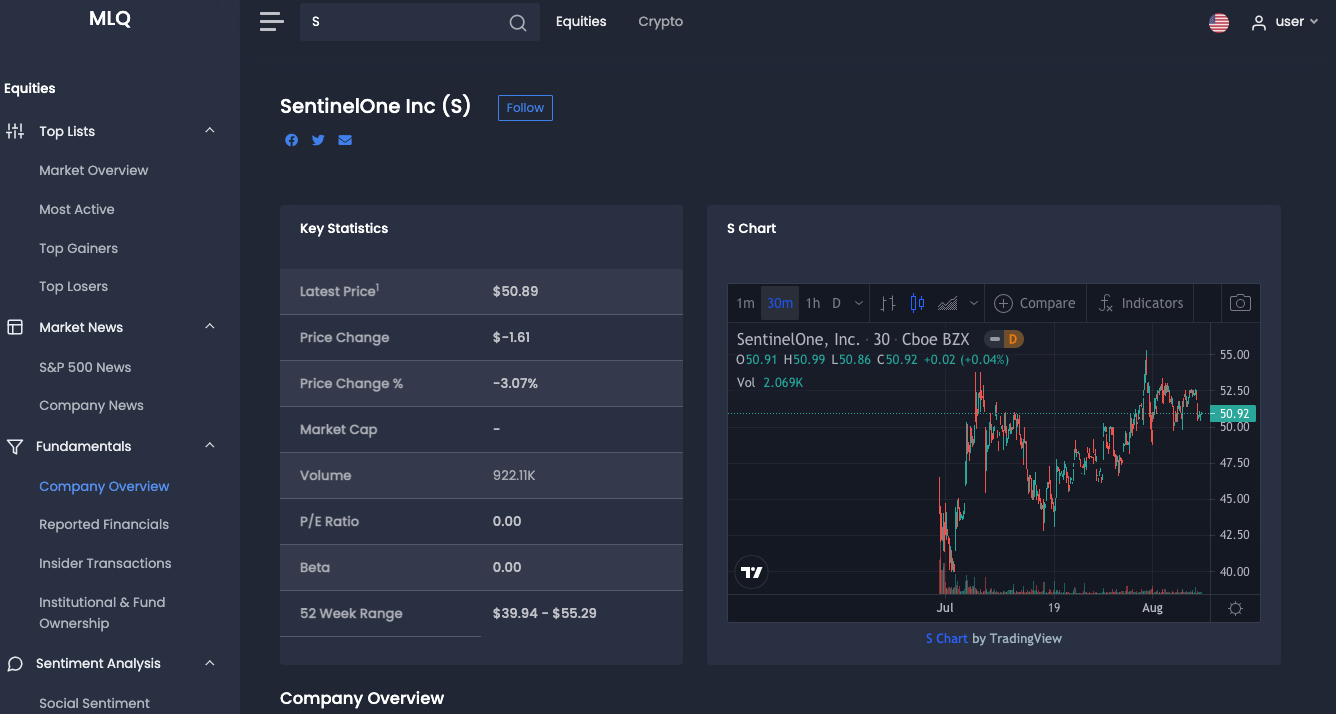Open the chart interval dropdown arrow
Screen dimensions: 1336x714
click(x=859, y=303)
